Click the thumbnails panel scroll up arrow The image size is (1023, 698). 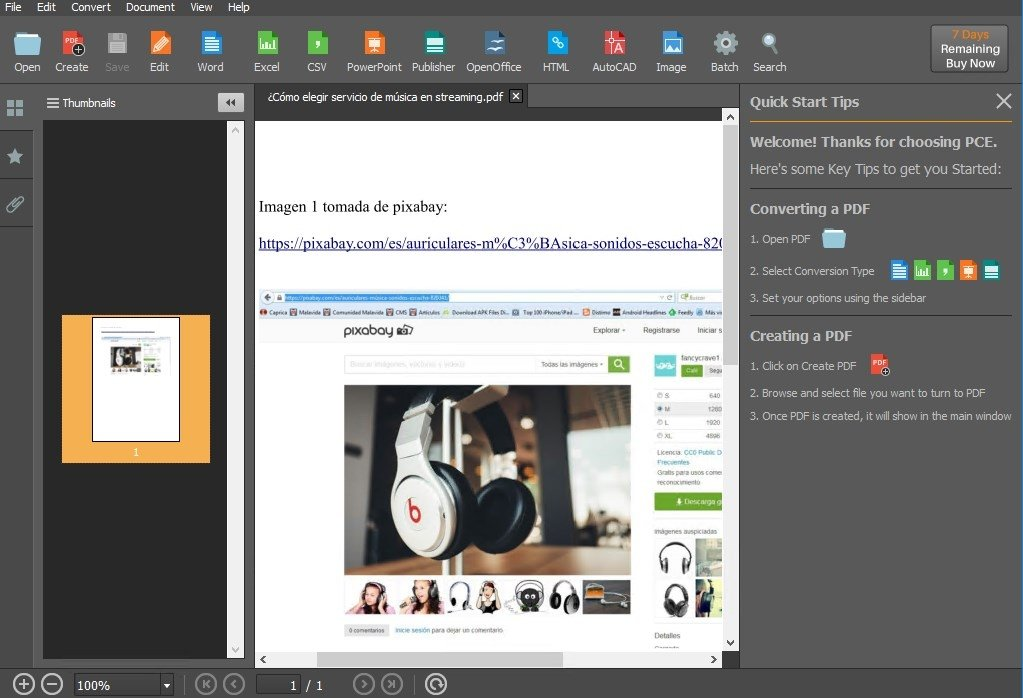coord(236,130)
